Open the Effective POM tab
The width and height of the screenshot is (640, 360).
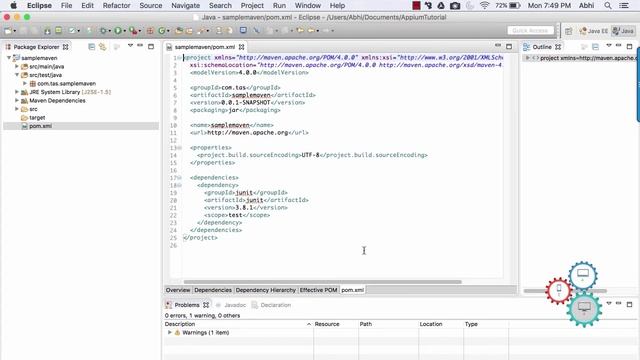[x=318, y=290]
